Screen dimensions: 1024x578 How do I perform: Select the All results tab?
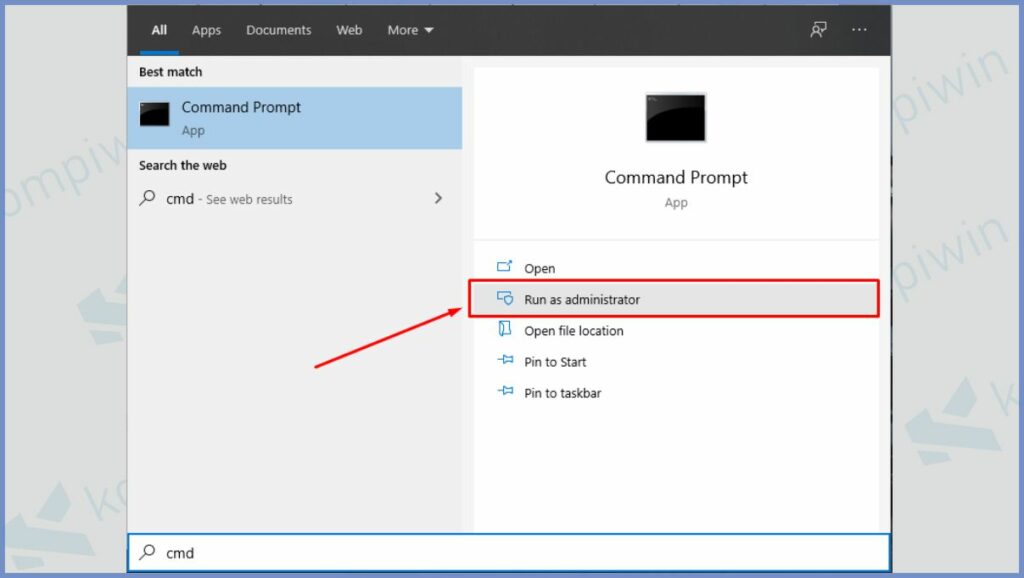[x=159, y=30]
